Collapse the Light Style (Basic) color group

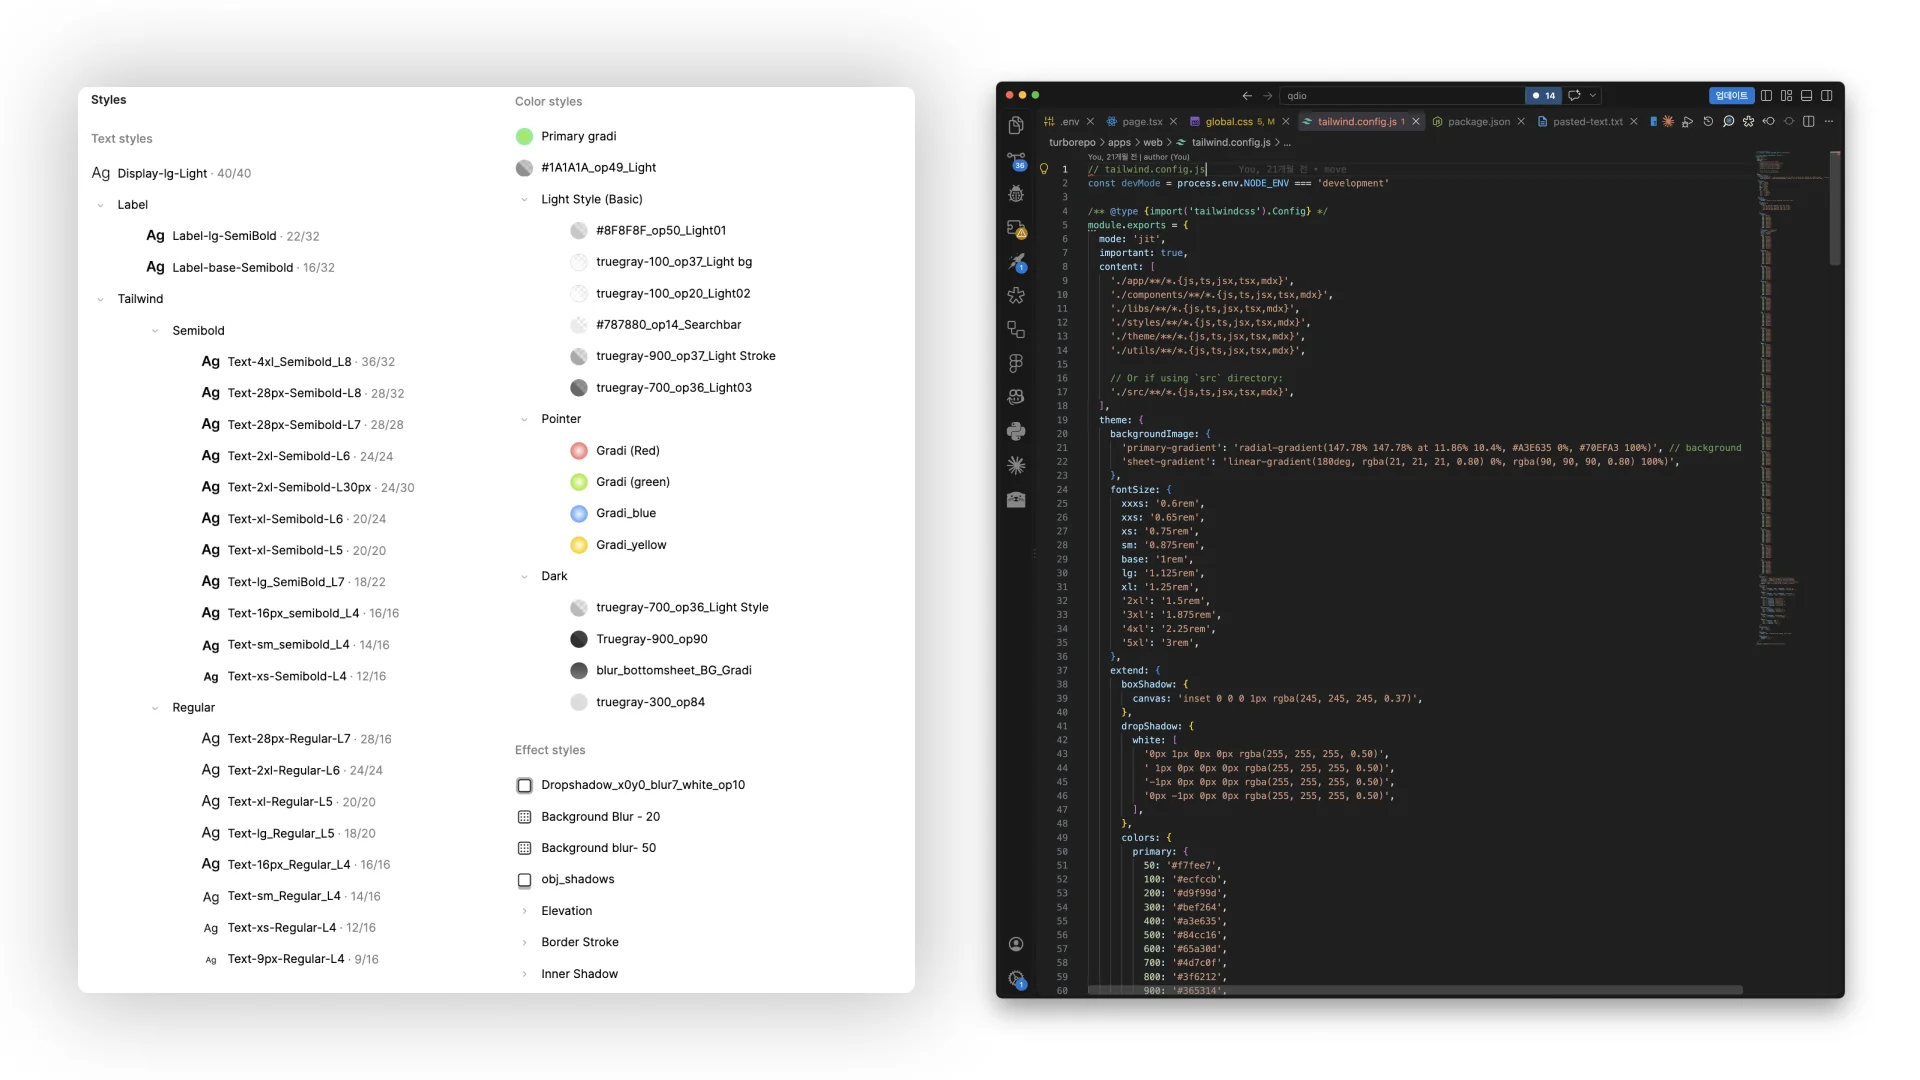tap(524, 200)
